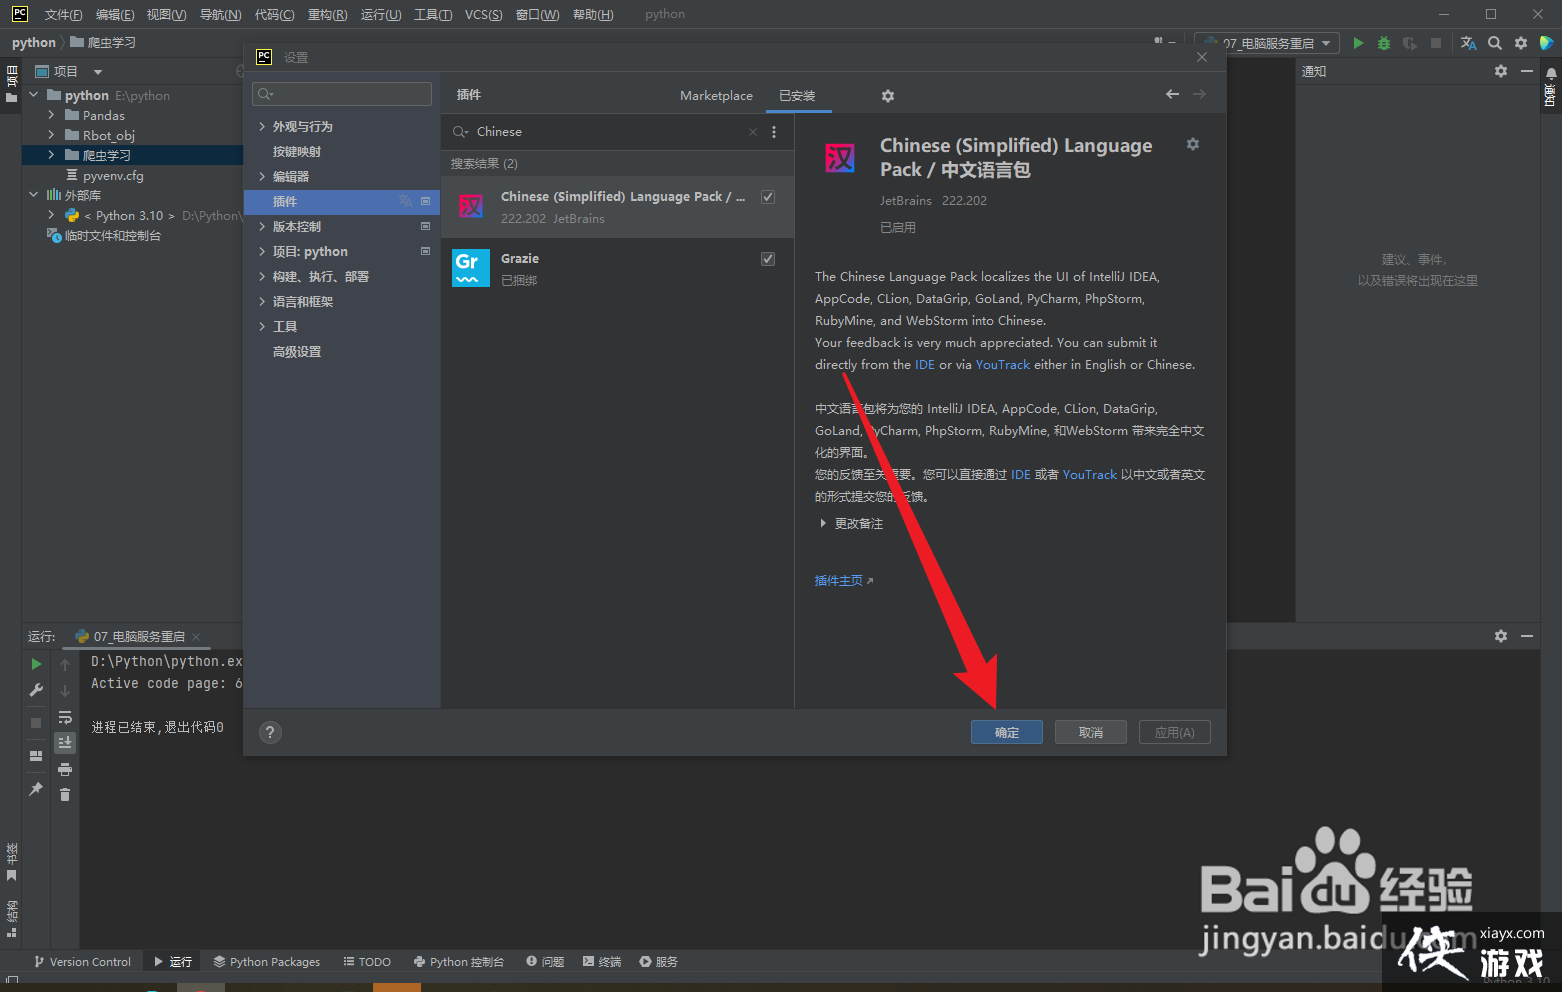Open the 文件(F) menu
Image resolution: width=1562 pixels, height=992 pixels.
click(x=63, y=14)
